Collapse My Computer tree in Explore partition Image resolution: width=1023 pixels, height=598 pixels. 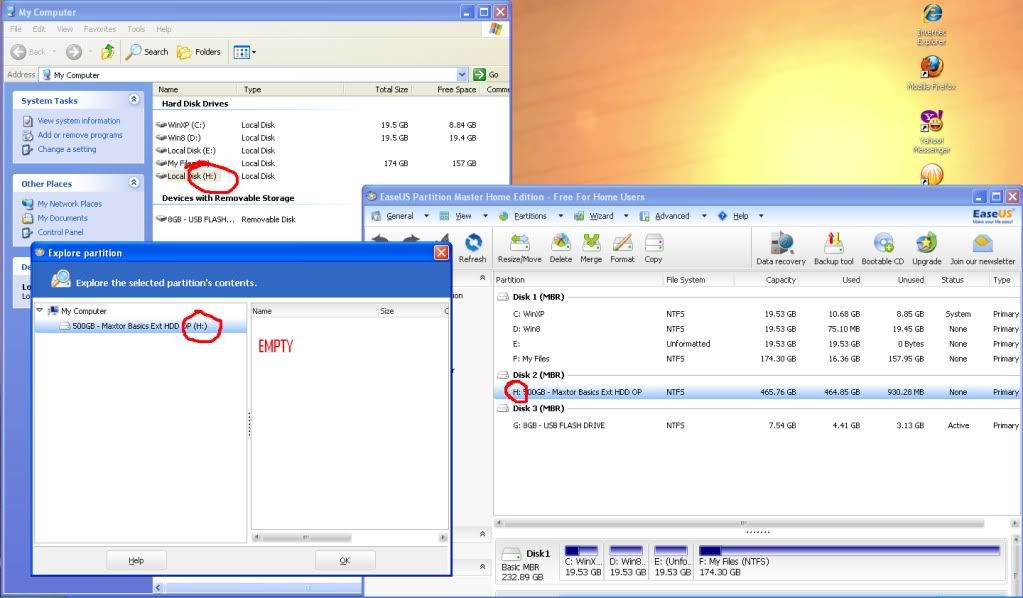pyautogui.click(x=40, y=310)
